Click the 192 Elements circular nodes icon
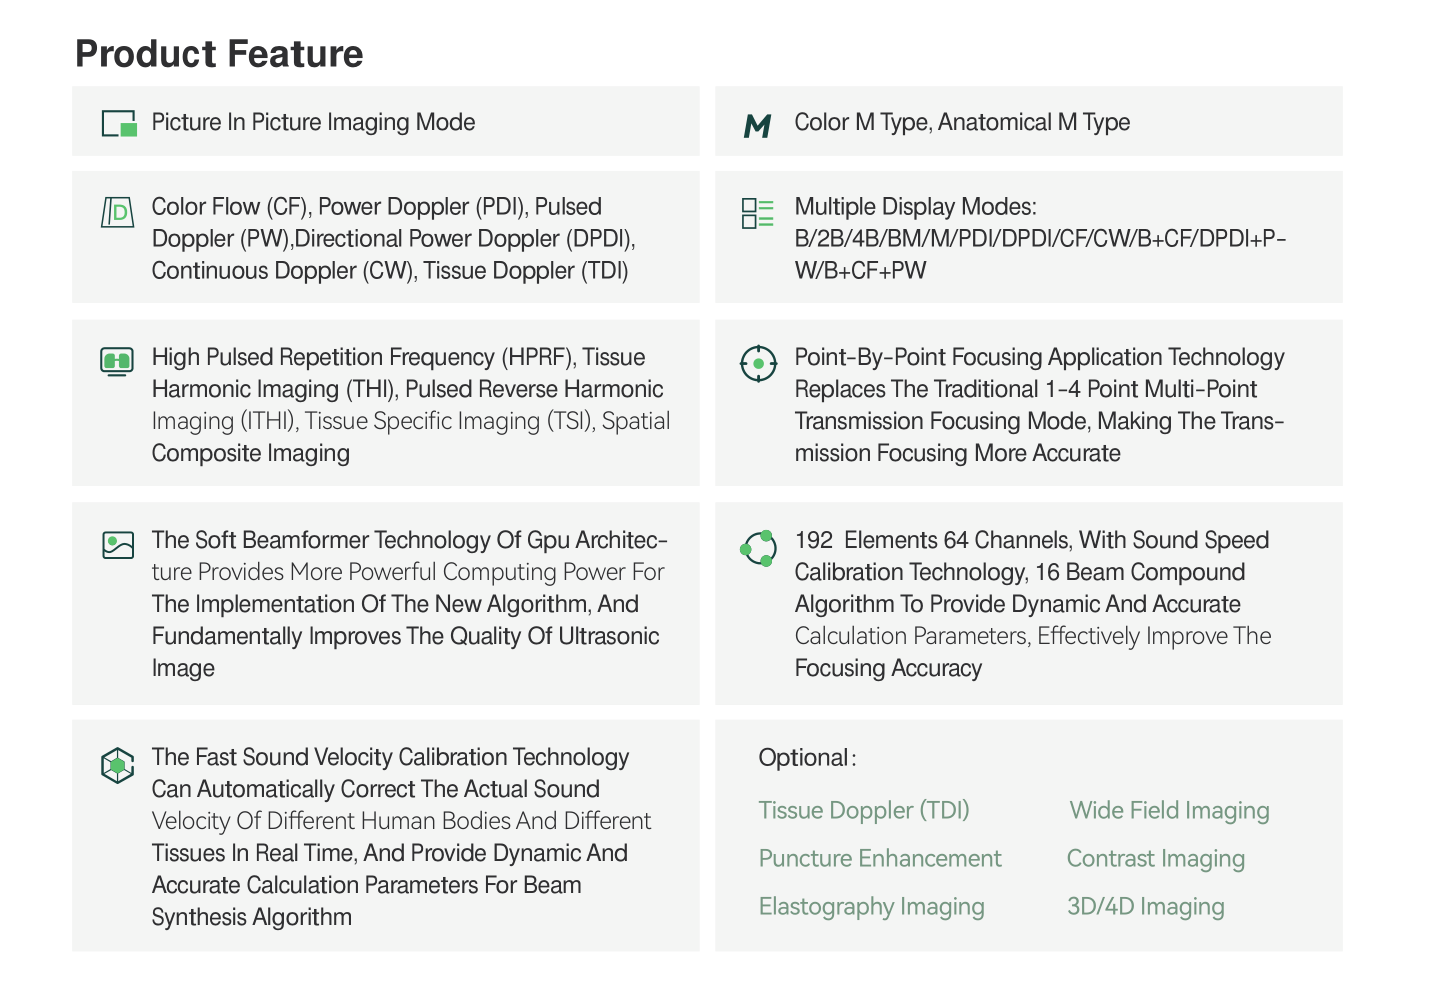 pos(759,548)
